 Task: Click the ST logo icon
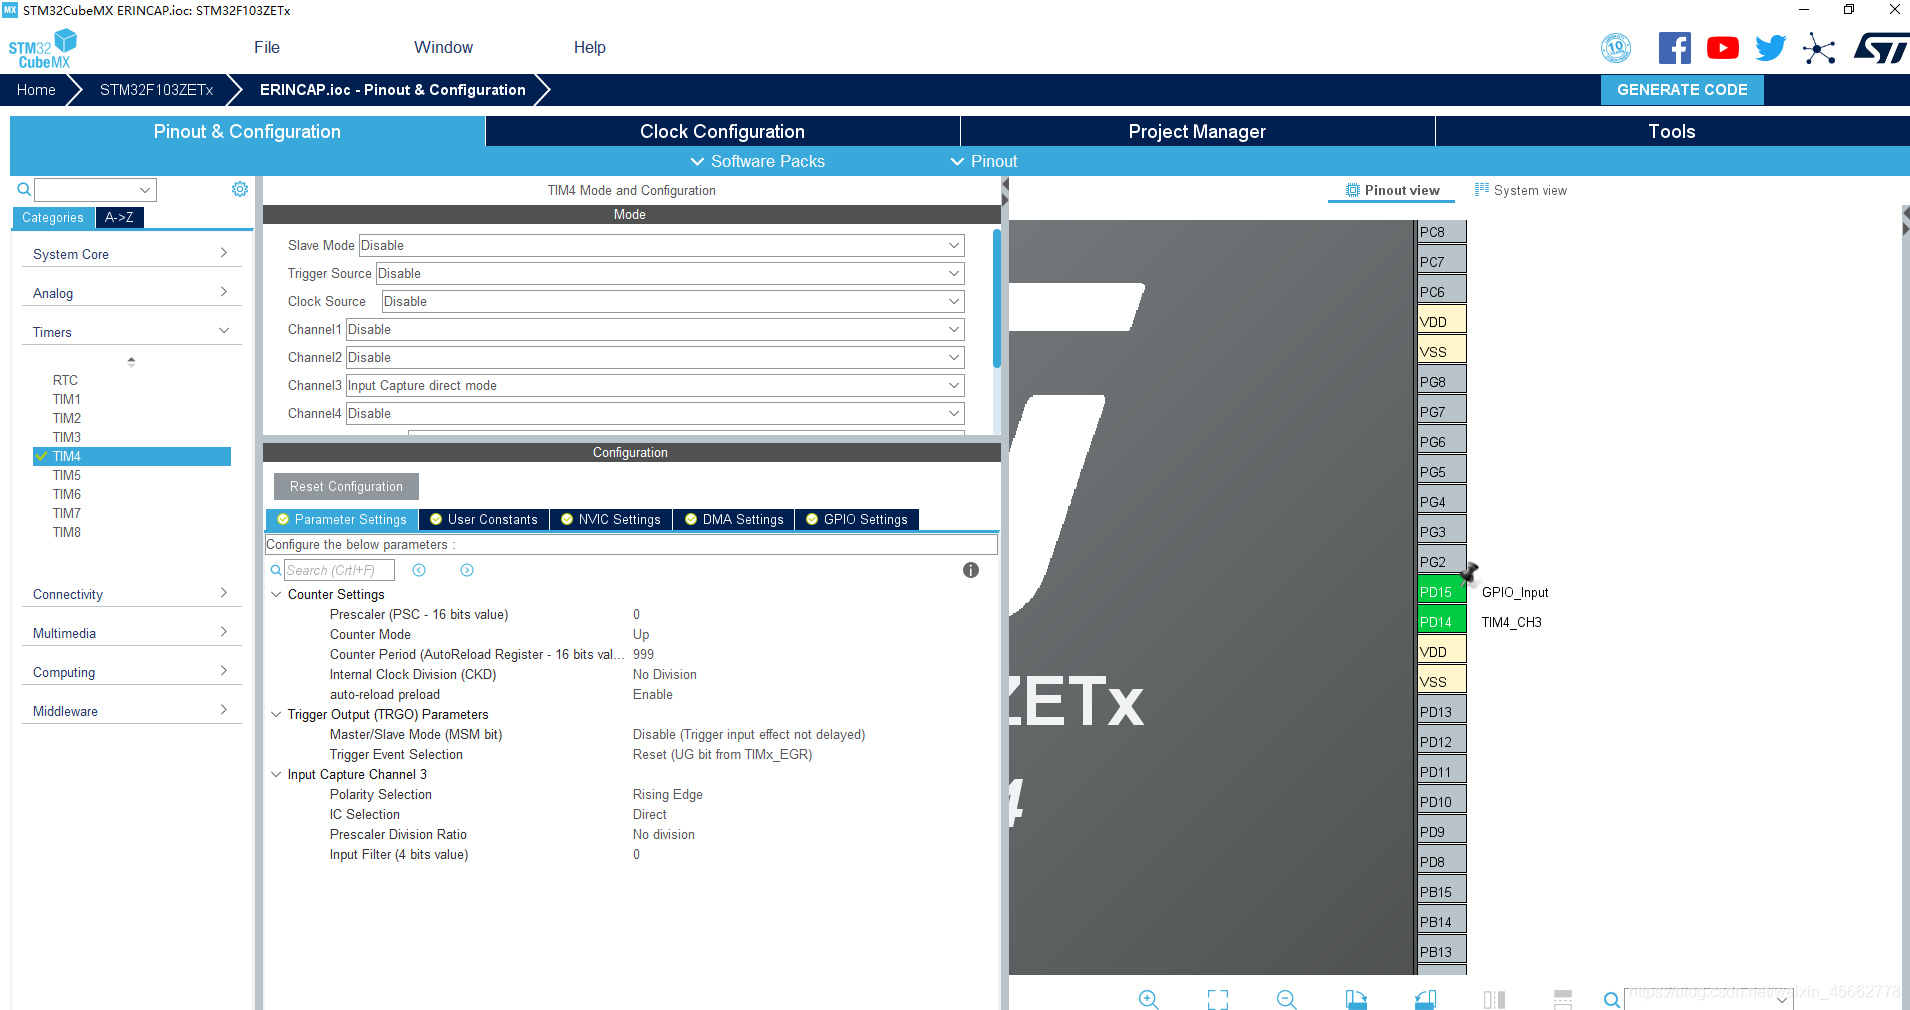[1881, 48]
